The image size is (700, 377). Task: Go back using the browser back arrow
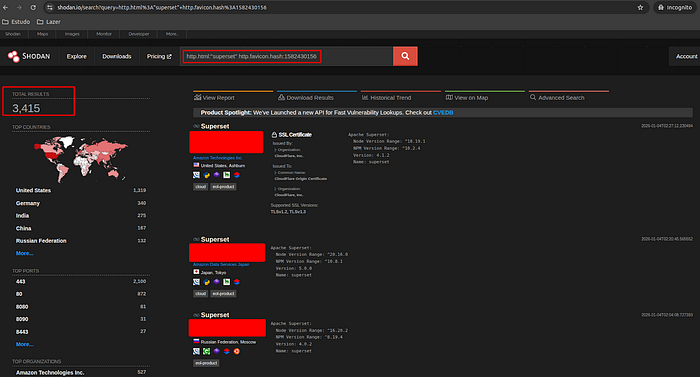click(x=5, y=8)
